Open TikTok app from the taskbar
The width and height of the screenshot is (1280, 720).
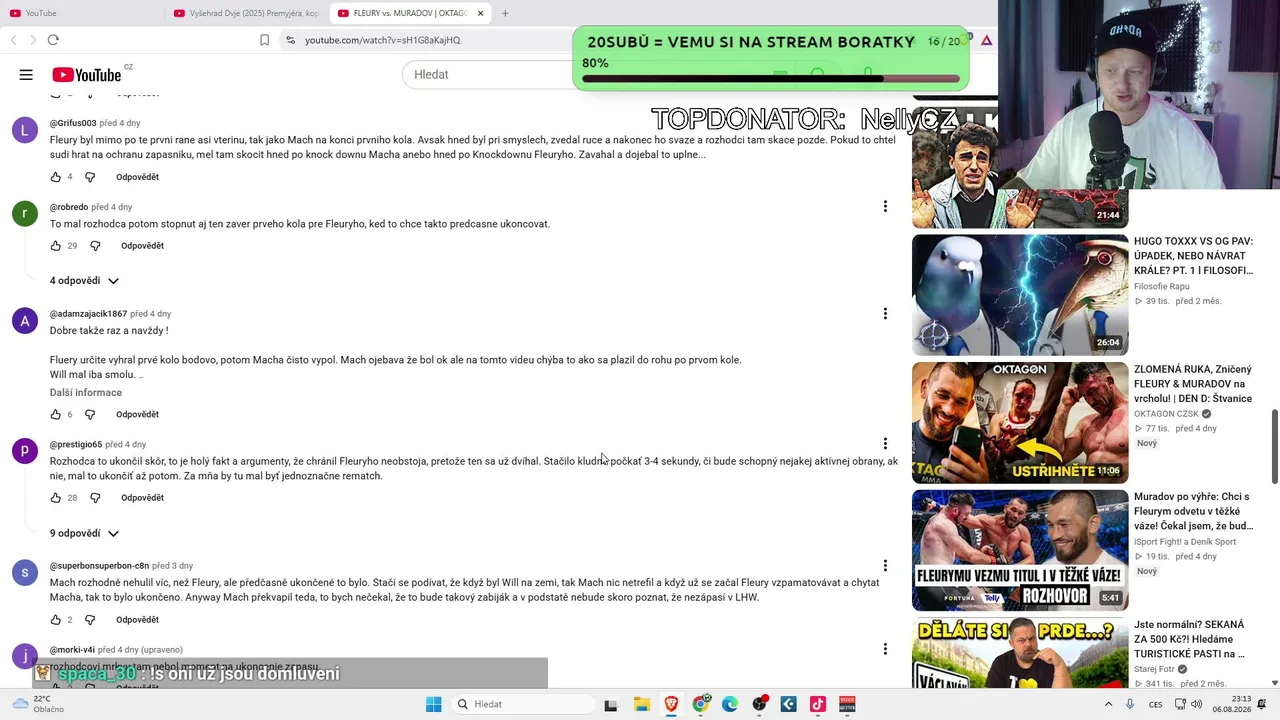point(818,704)
